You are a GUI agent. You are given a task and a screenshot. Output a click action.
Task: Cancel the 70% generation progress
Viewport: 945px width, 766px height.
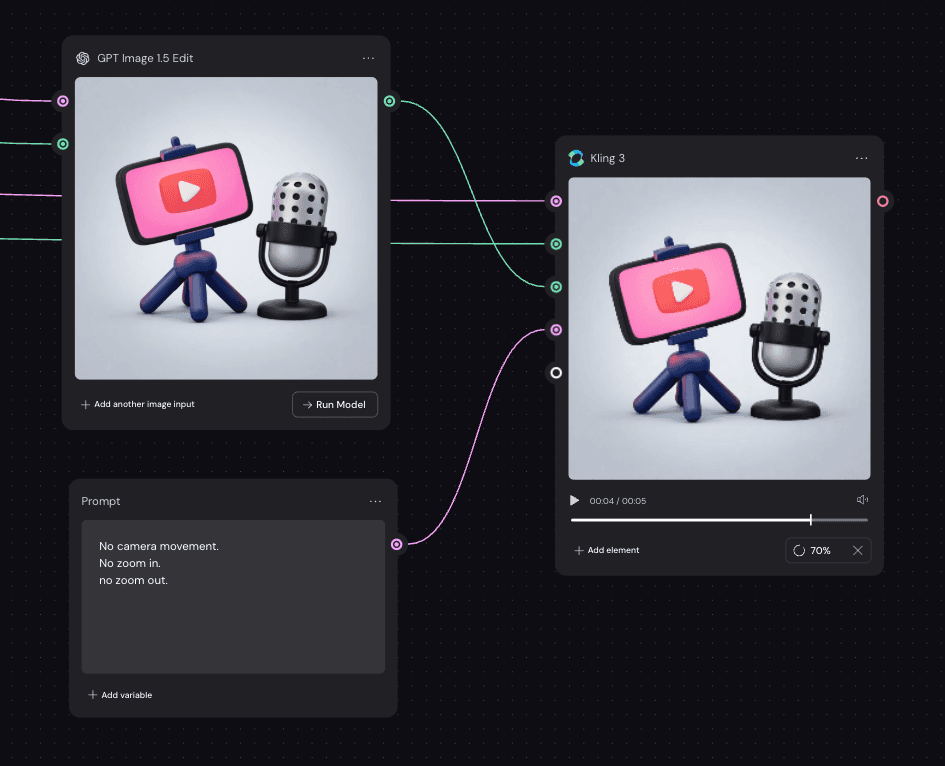858,550
